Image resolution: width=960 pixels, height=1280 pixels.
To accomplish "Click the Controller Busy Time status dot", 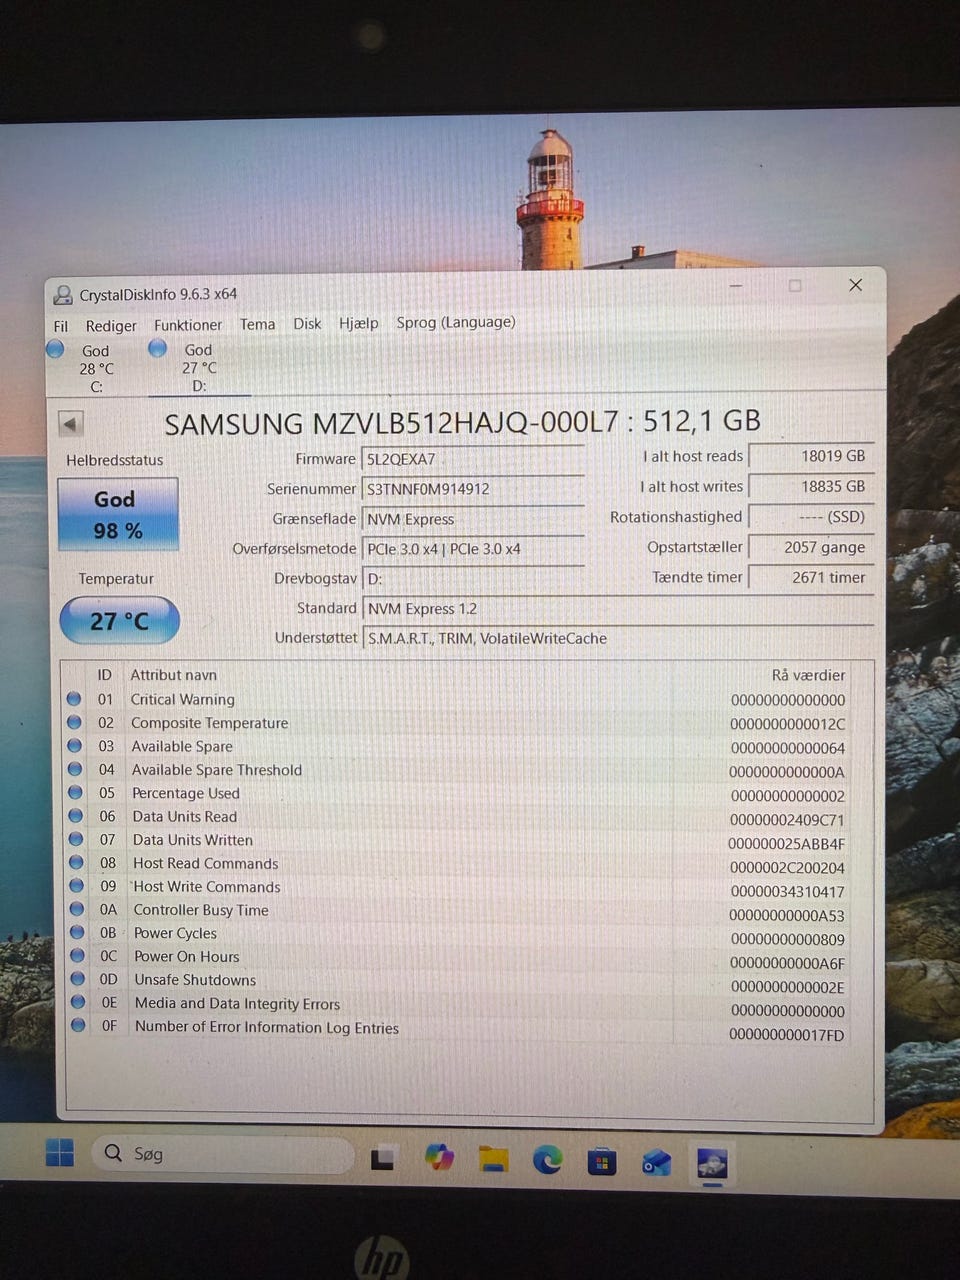I will click(77, 909).
